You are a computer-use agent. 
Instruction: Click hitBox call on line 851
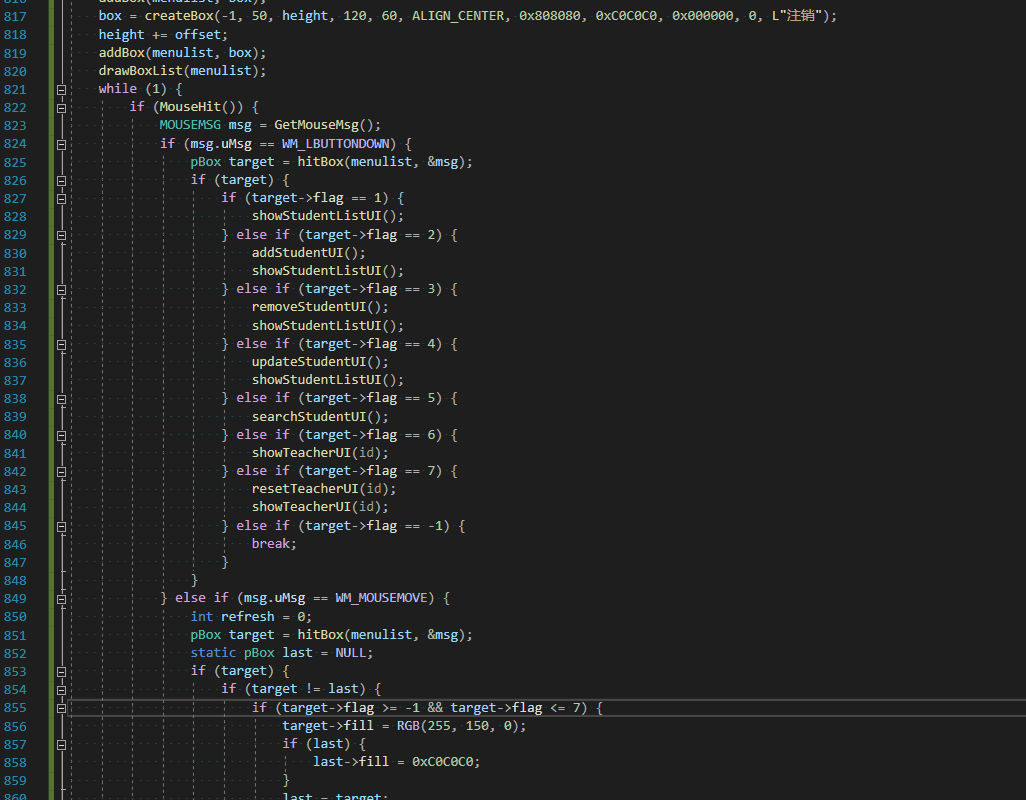click(385, 635)
